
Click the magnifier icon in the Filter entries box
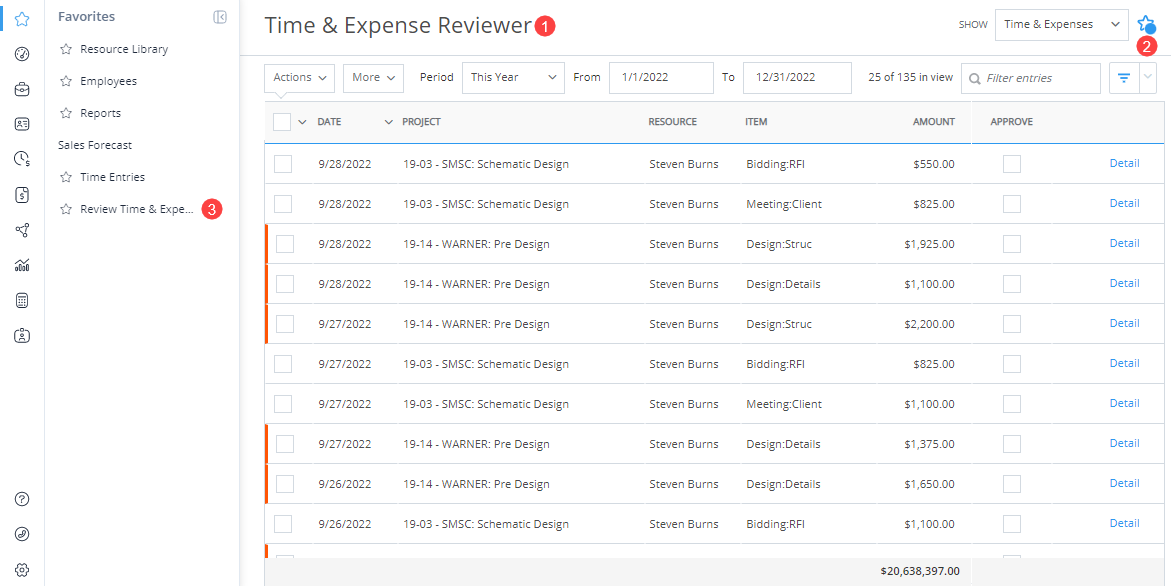pyautogui.click(x=975, y=78)
